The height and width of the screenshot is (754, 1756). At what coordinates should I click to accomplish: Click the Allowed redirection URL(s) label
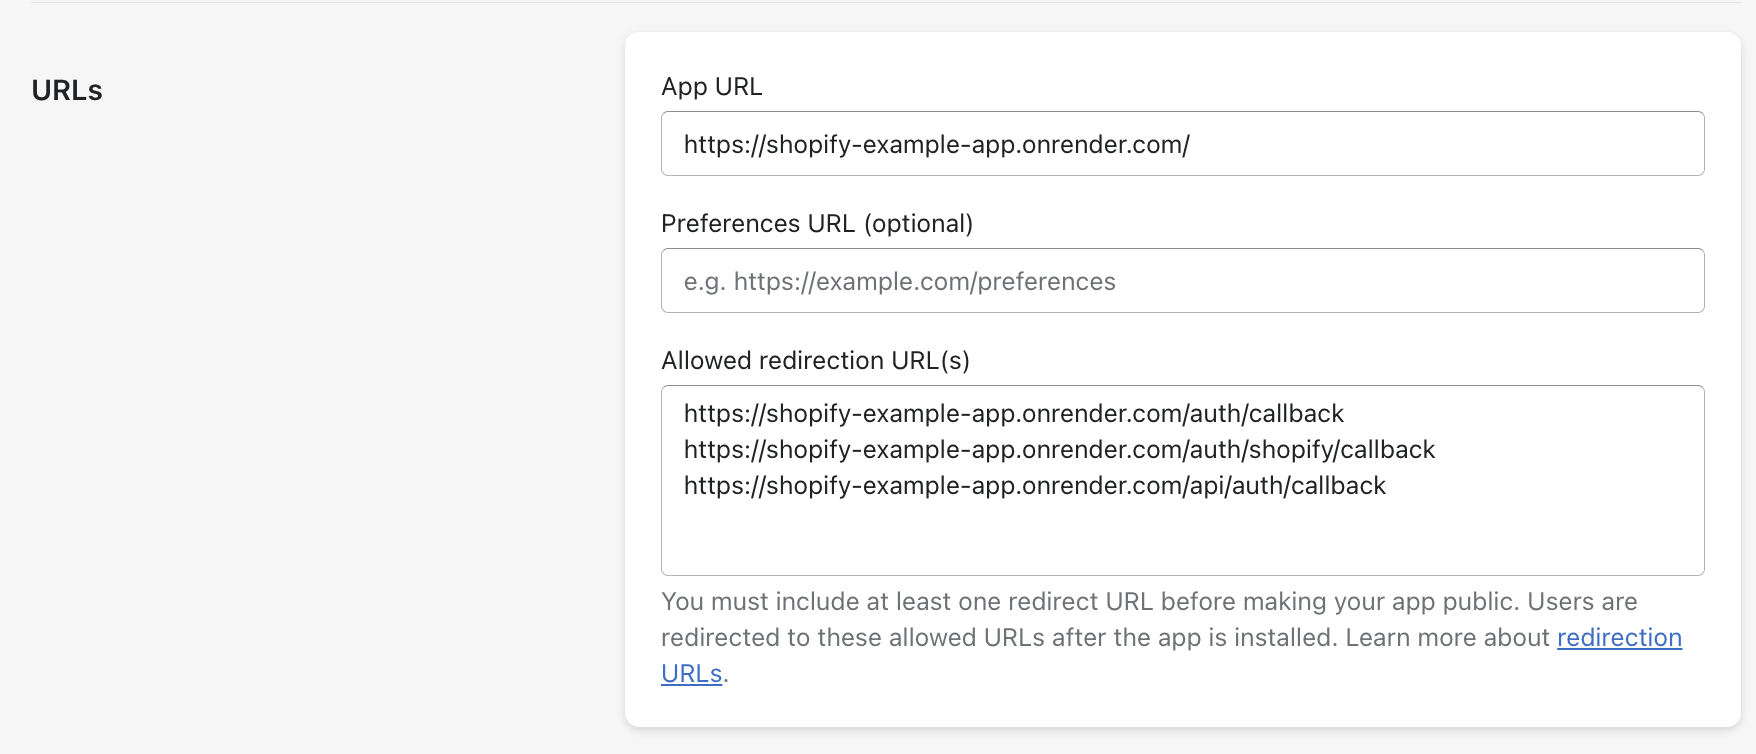click(816, 360)
